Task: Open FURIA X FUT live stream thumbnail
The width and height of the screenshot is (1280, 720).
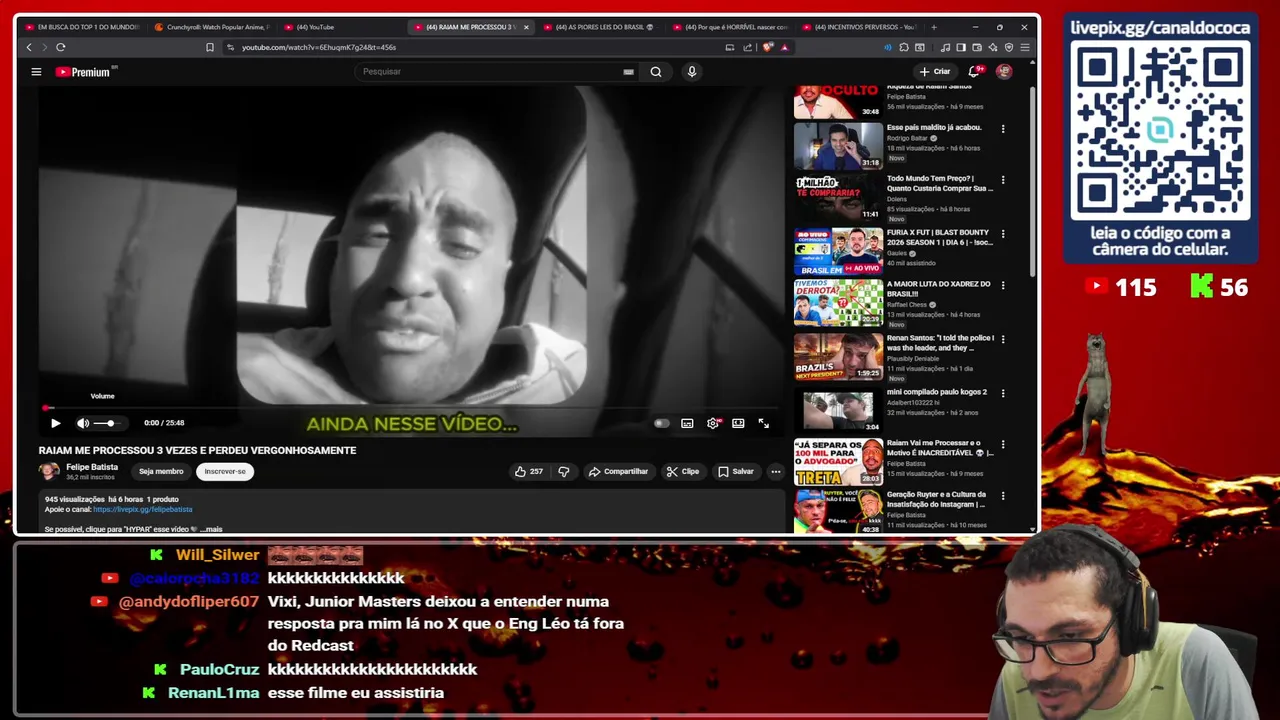Action: click(838, 251)
